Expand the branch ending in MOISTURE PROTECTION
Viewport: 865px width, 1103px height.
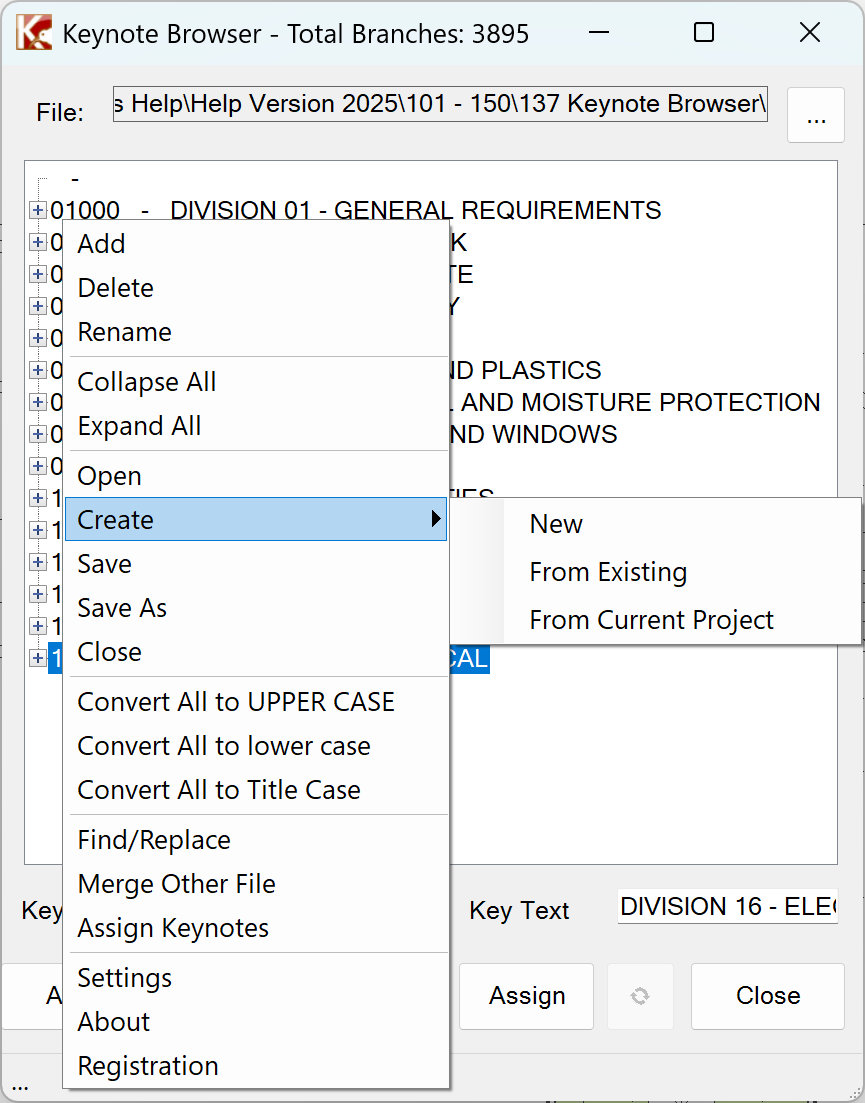[38, 403]
